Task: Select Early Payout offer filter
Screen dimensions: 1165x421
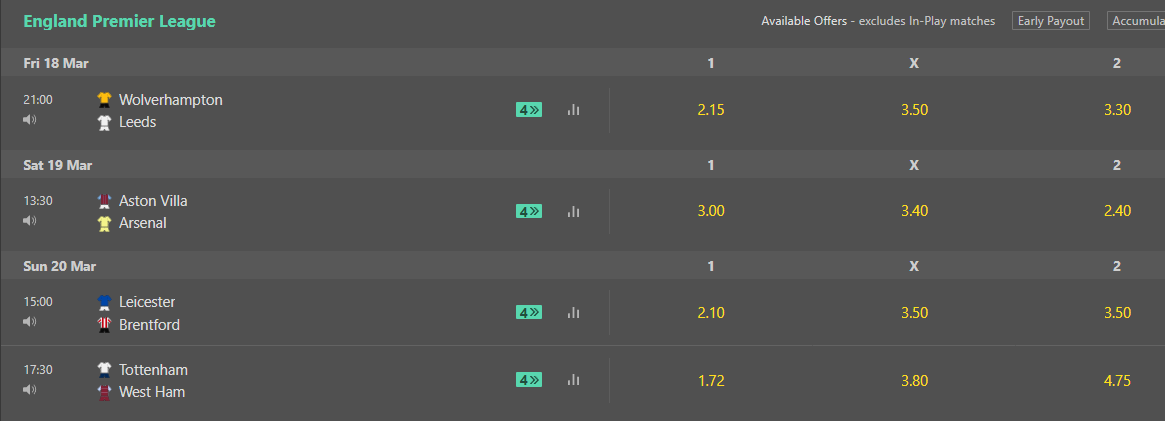Action: click(x=1051, y=21)
